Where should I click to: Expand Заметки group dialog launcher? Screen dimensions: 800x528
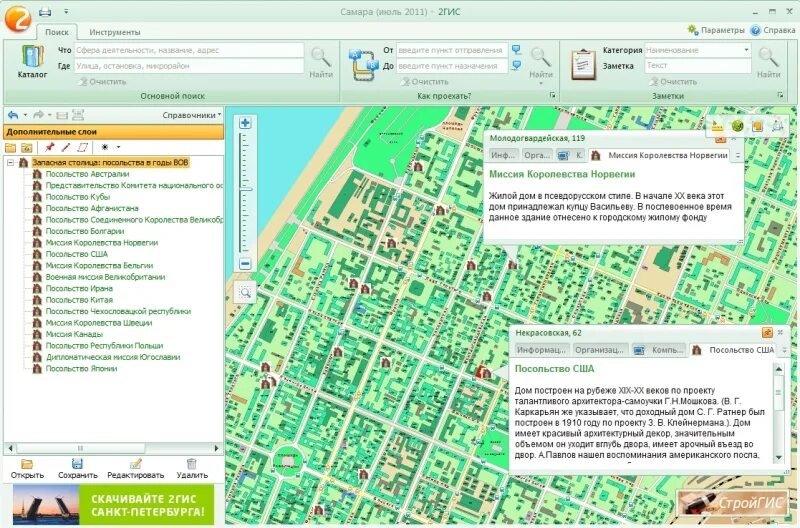(x=780, y=95)
